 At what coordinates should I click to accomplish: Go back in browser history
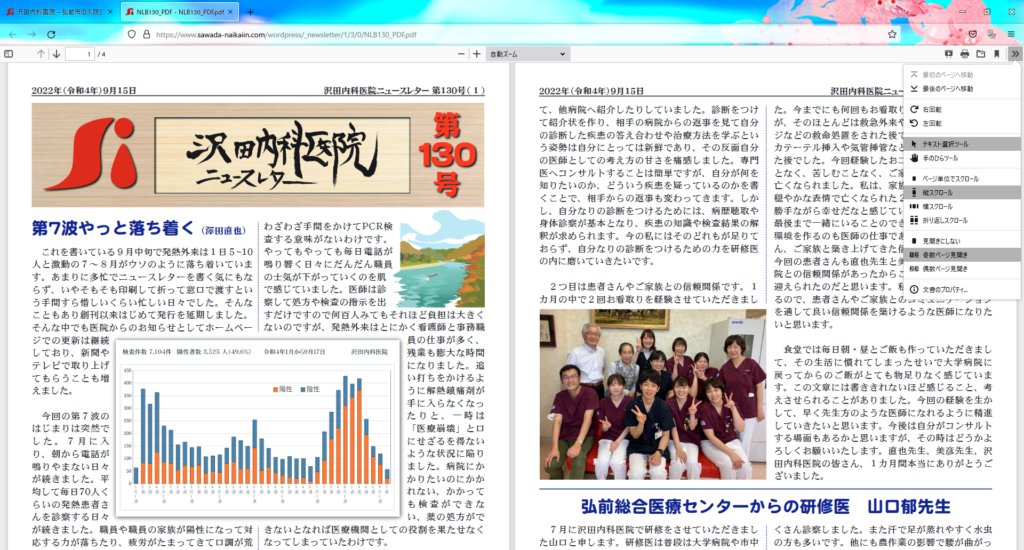click(x=12, y=34)
